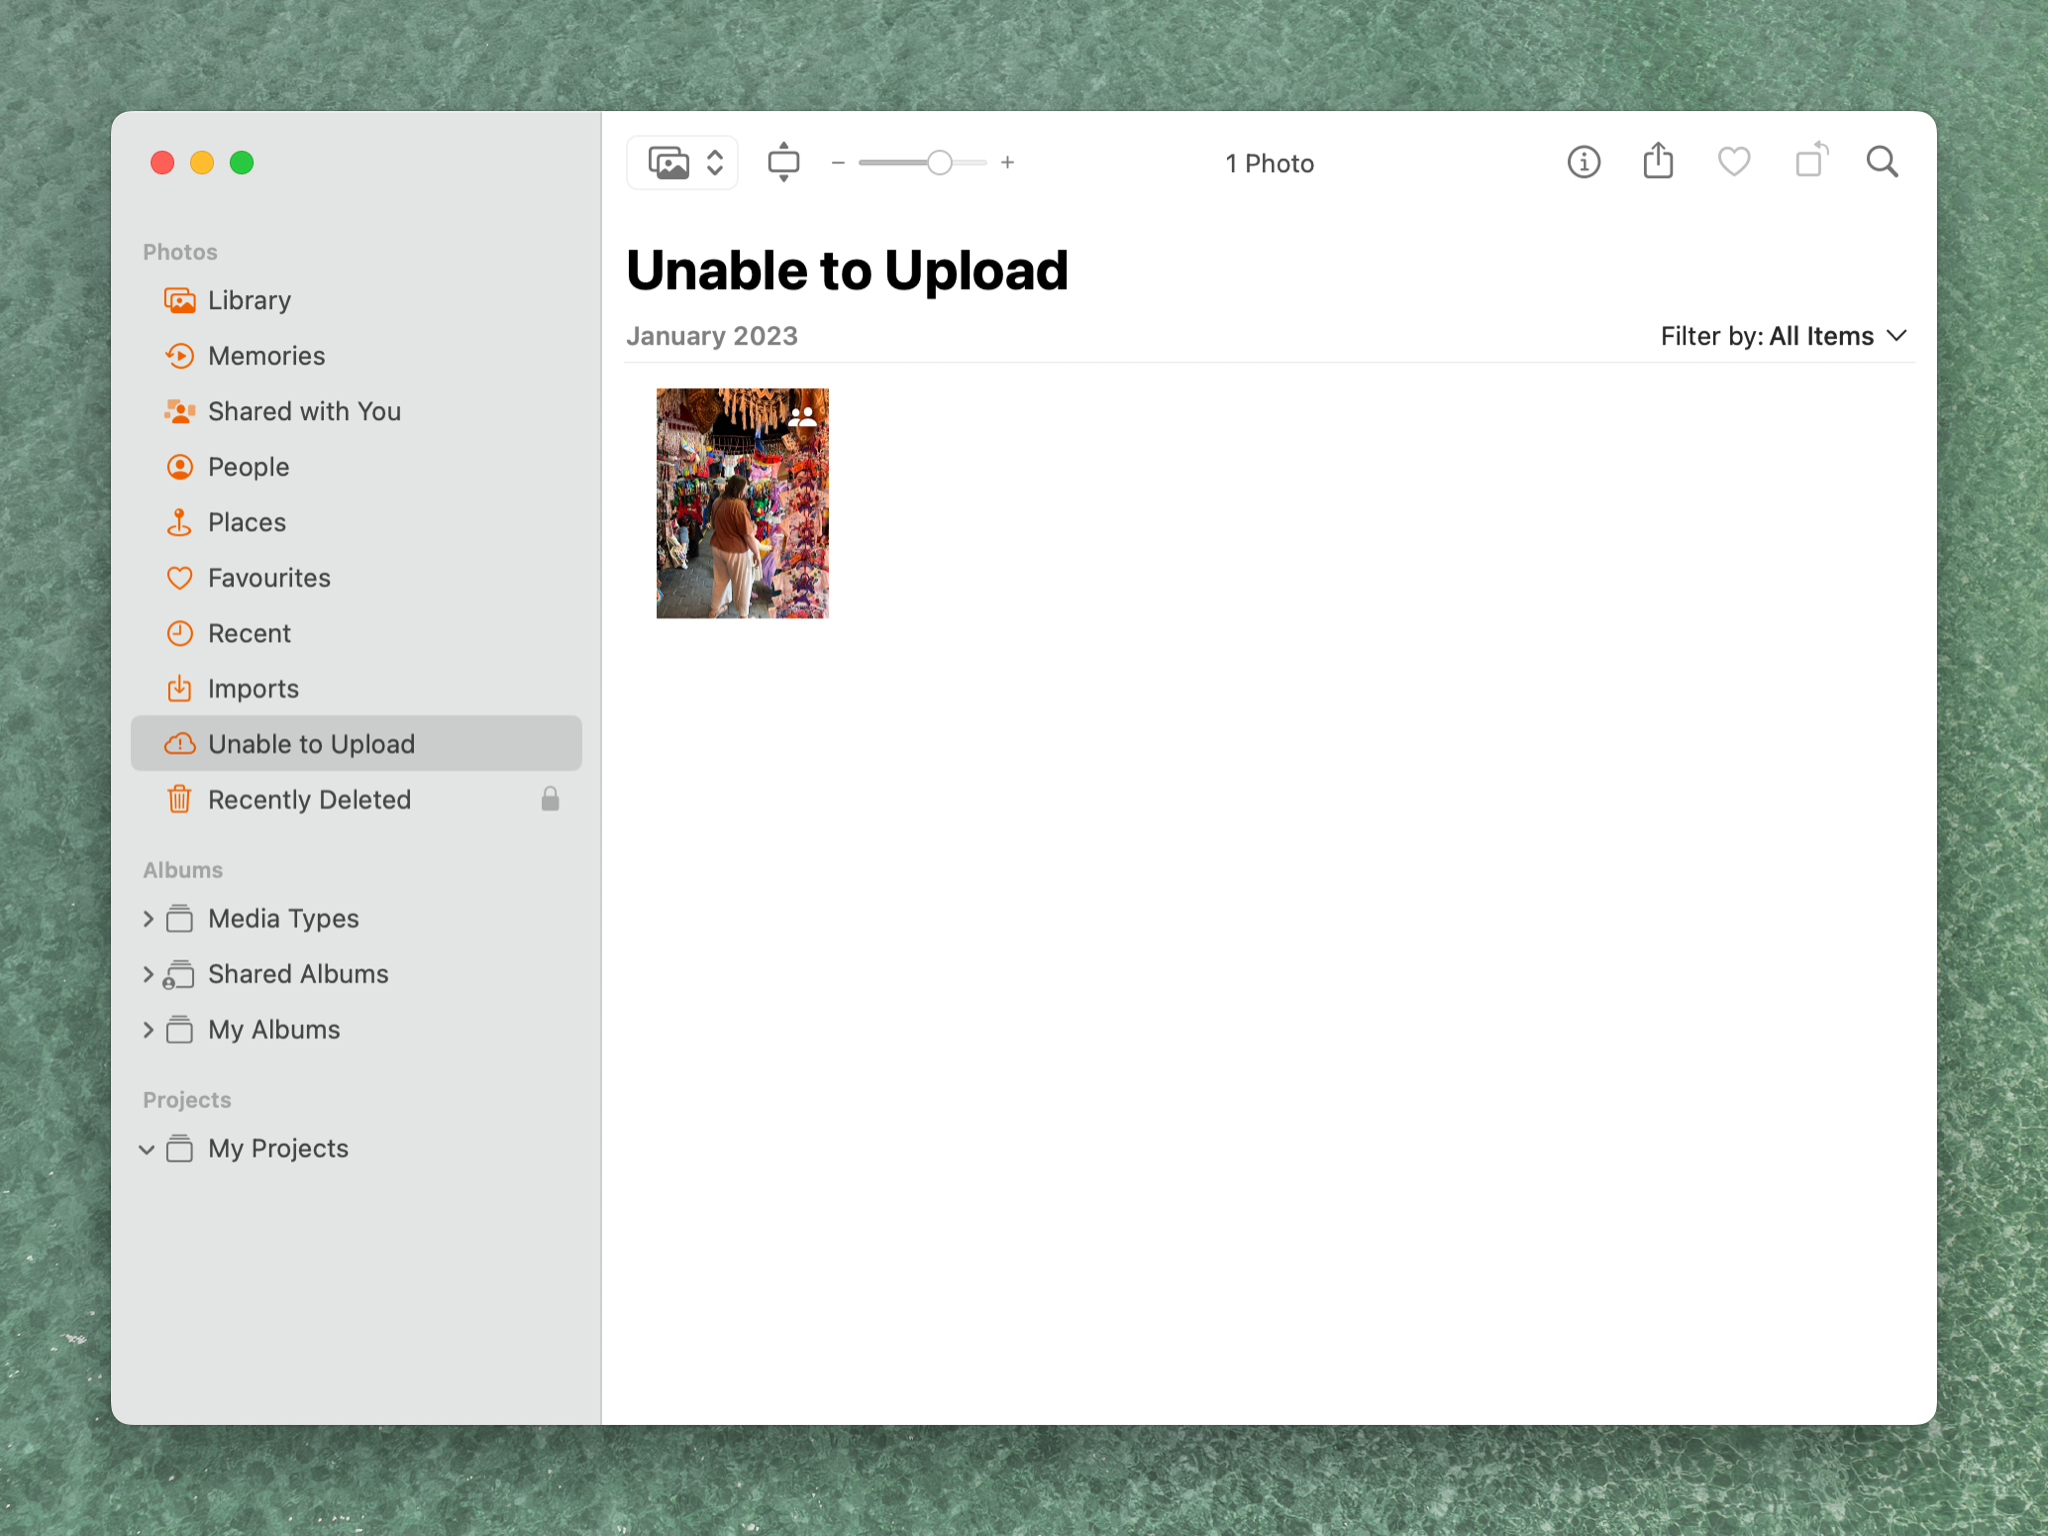Expand the Shared Albums group

coord(148,974)
